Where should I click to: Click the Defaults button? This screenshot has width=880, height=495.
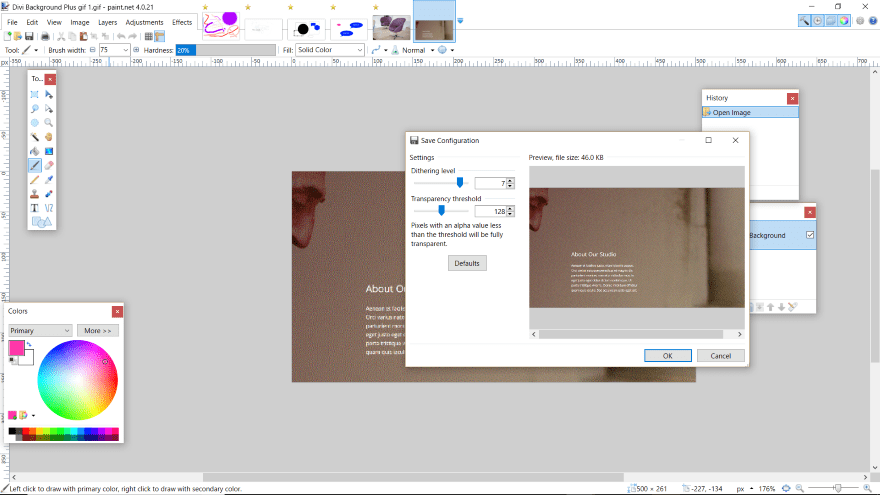467,263
